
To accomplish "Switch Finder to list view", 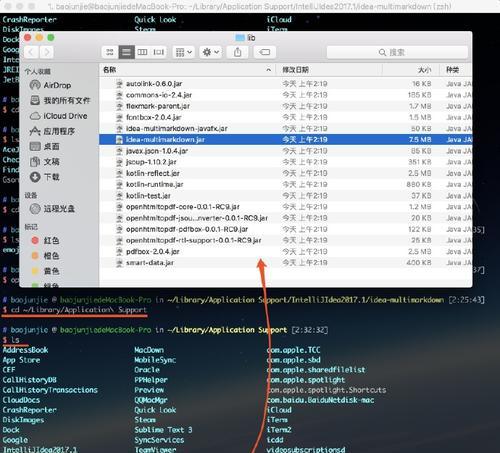I will point(126,52).
